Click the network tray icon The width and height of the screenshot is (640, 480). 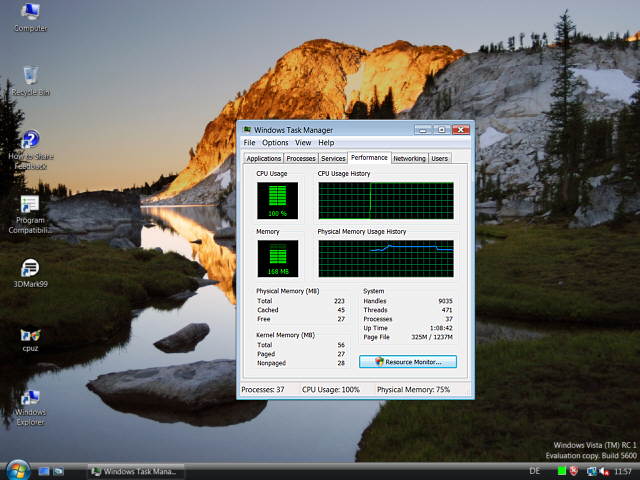tap(591, 471)
